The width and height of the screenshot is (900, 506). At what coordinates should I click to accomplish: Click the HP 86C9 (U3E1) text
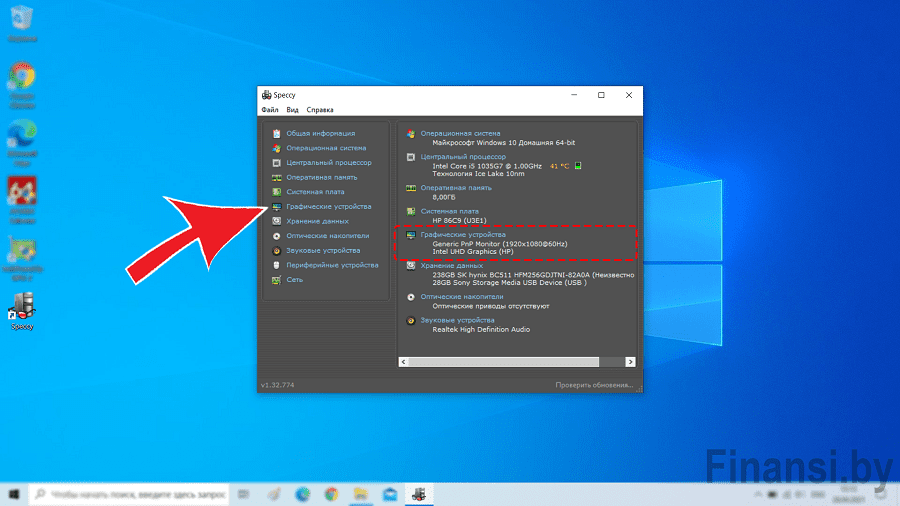(x=459, y=221)
